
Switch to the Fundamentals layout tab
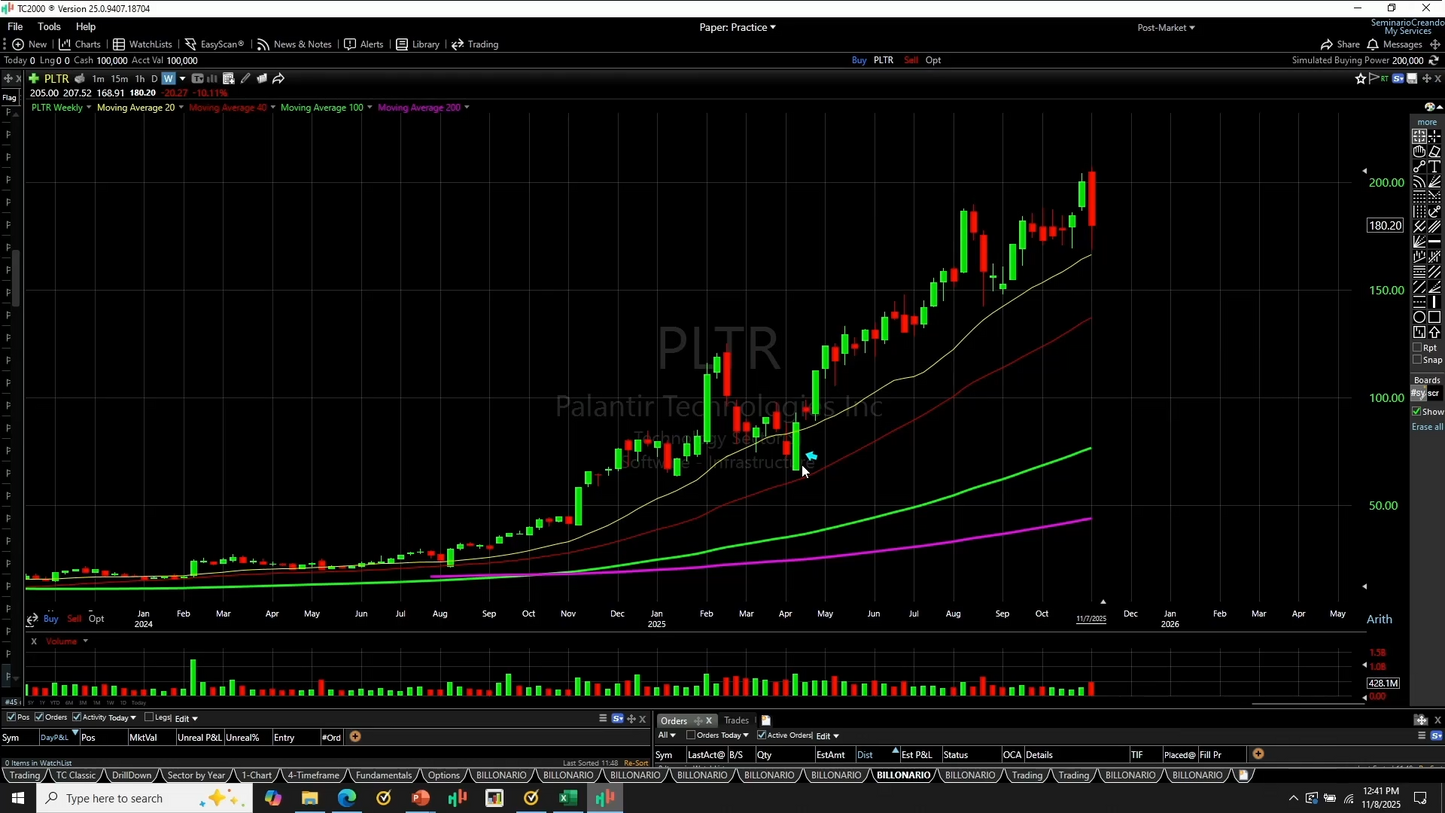(383, 775)
